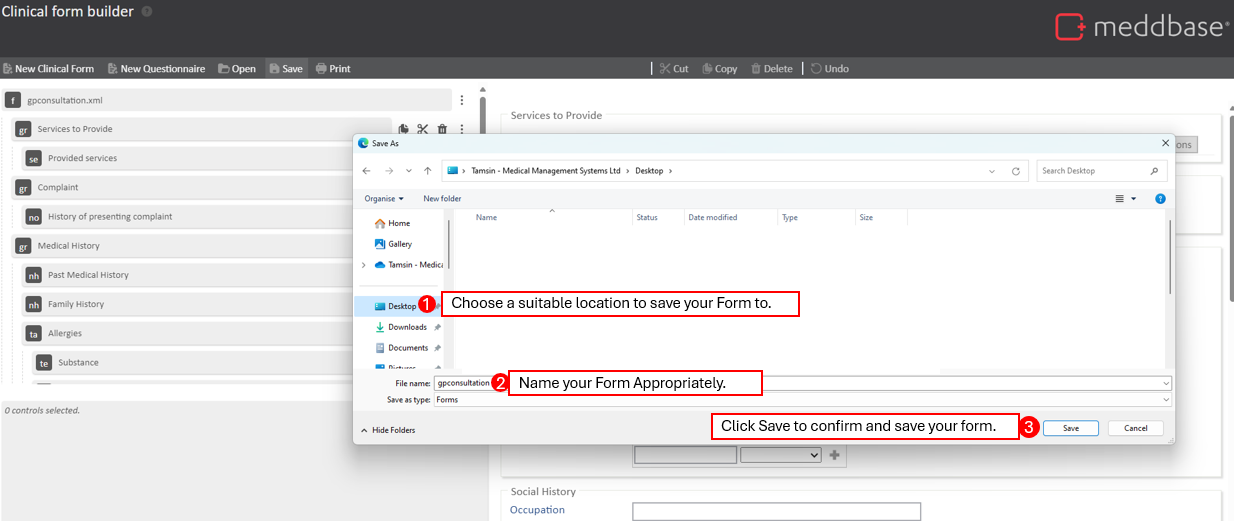Expand the Tamsin OneDrive tree node
Image resolution: width=1234 pixels, height=521 pixels.
(x=364, y=265)
